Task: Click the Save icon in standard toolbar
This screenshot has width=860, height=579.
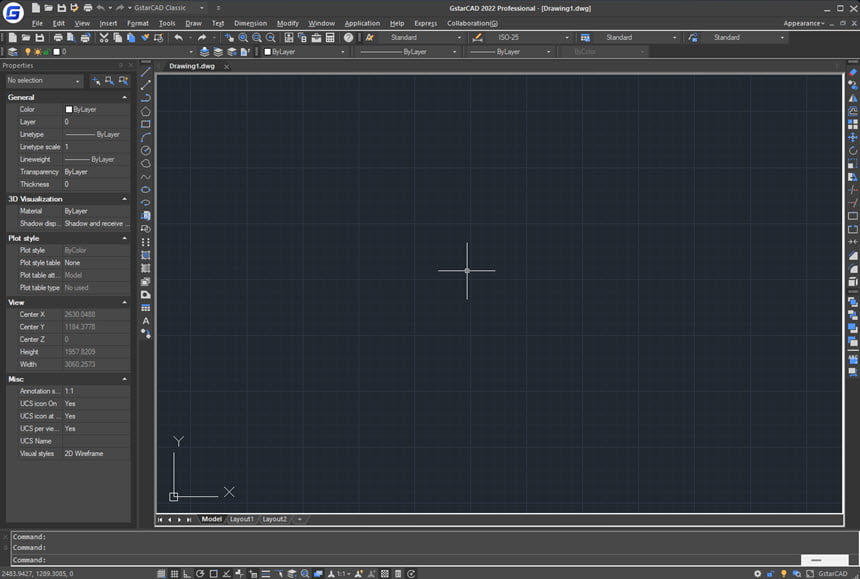Action: point(39,37)
